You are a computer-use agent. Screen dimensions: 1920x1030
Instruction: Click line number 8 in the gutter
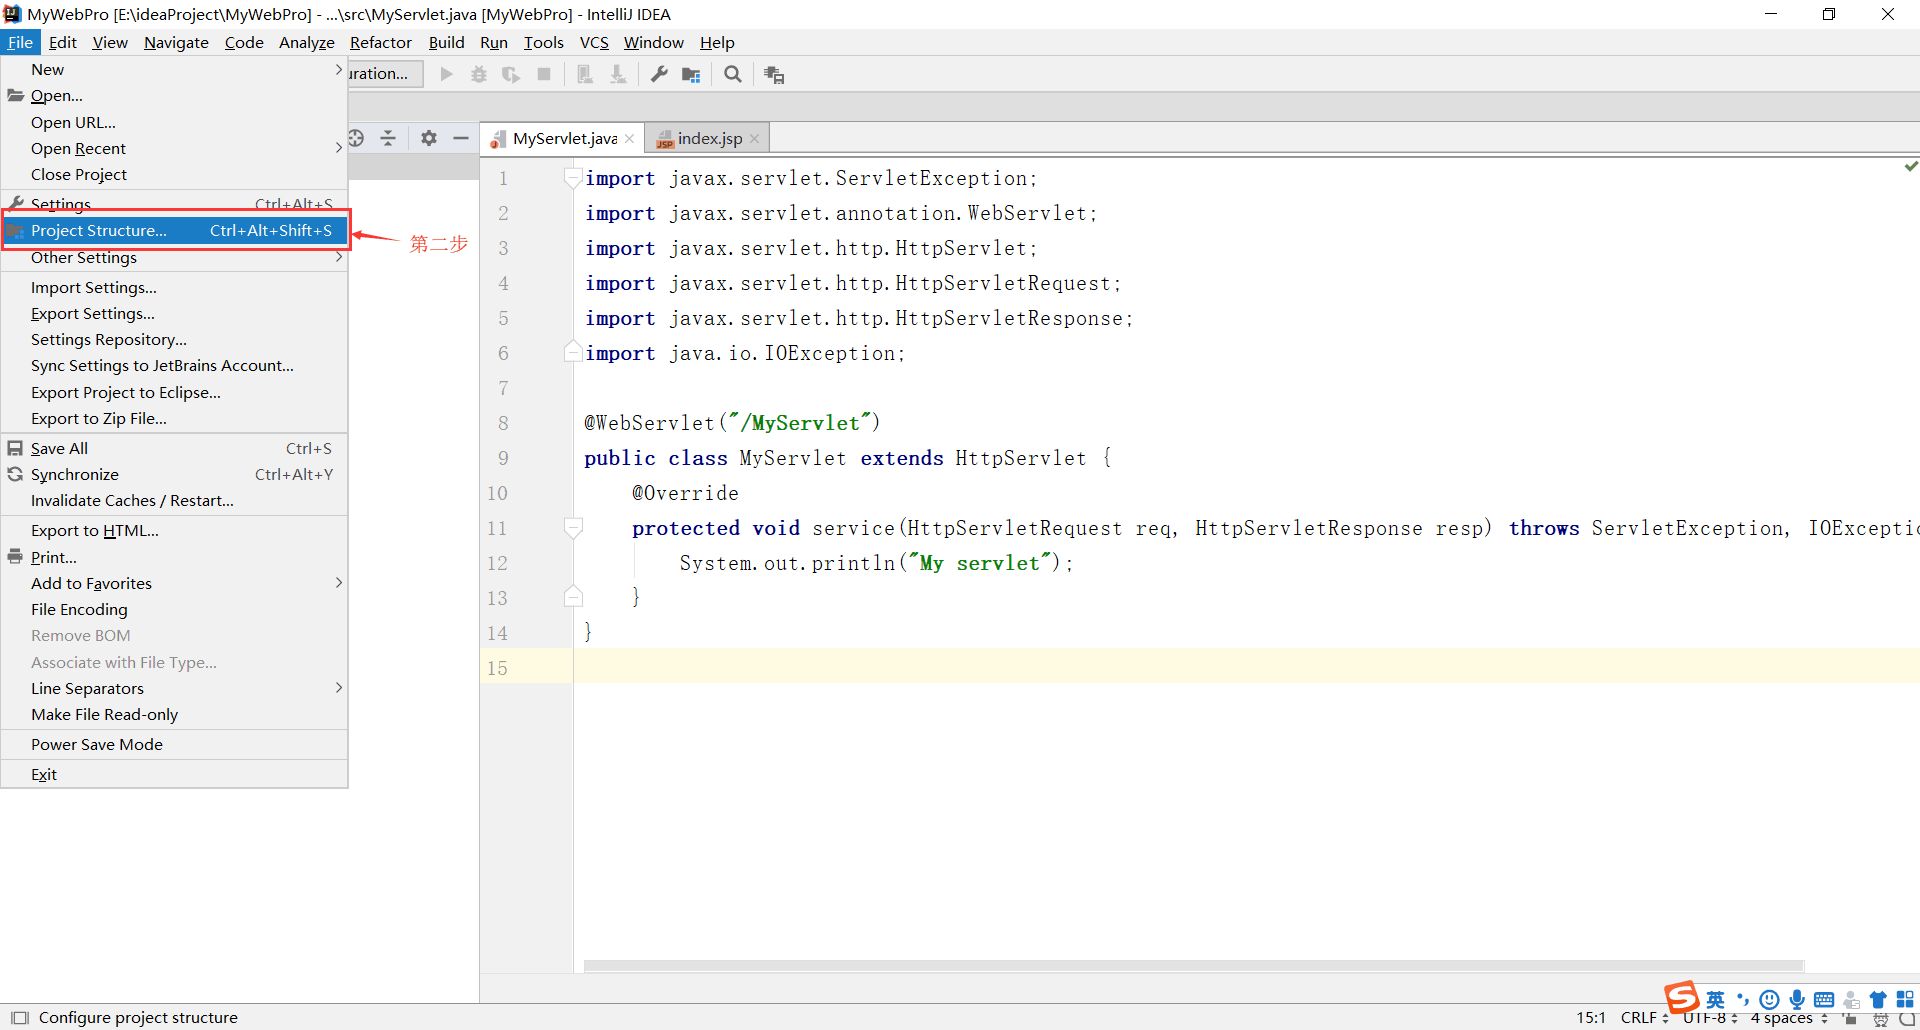pyautogui.click(x=503, y=423)
